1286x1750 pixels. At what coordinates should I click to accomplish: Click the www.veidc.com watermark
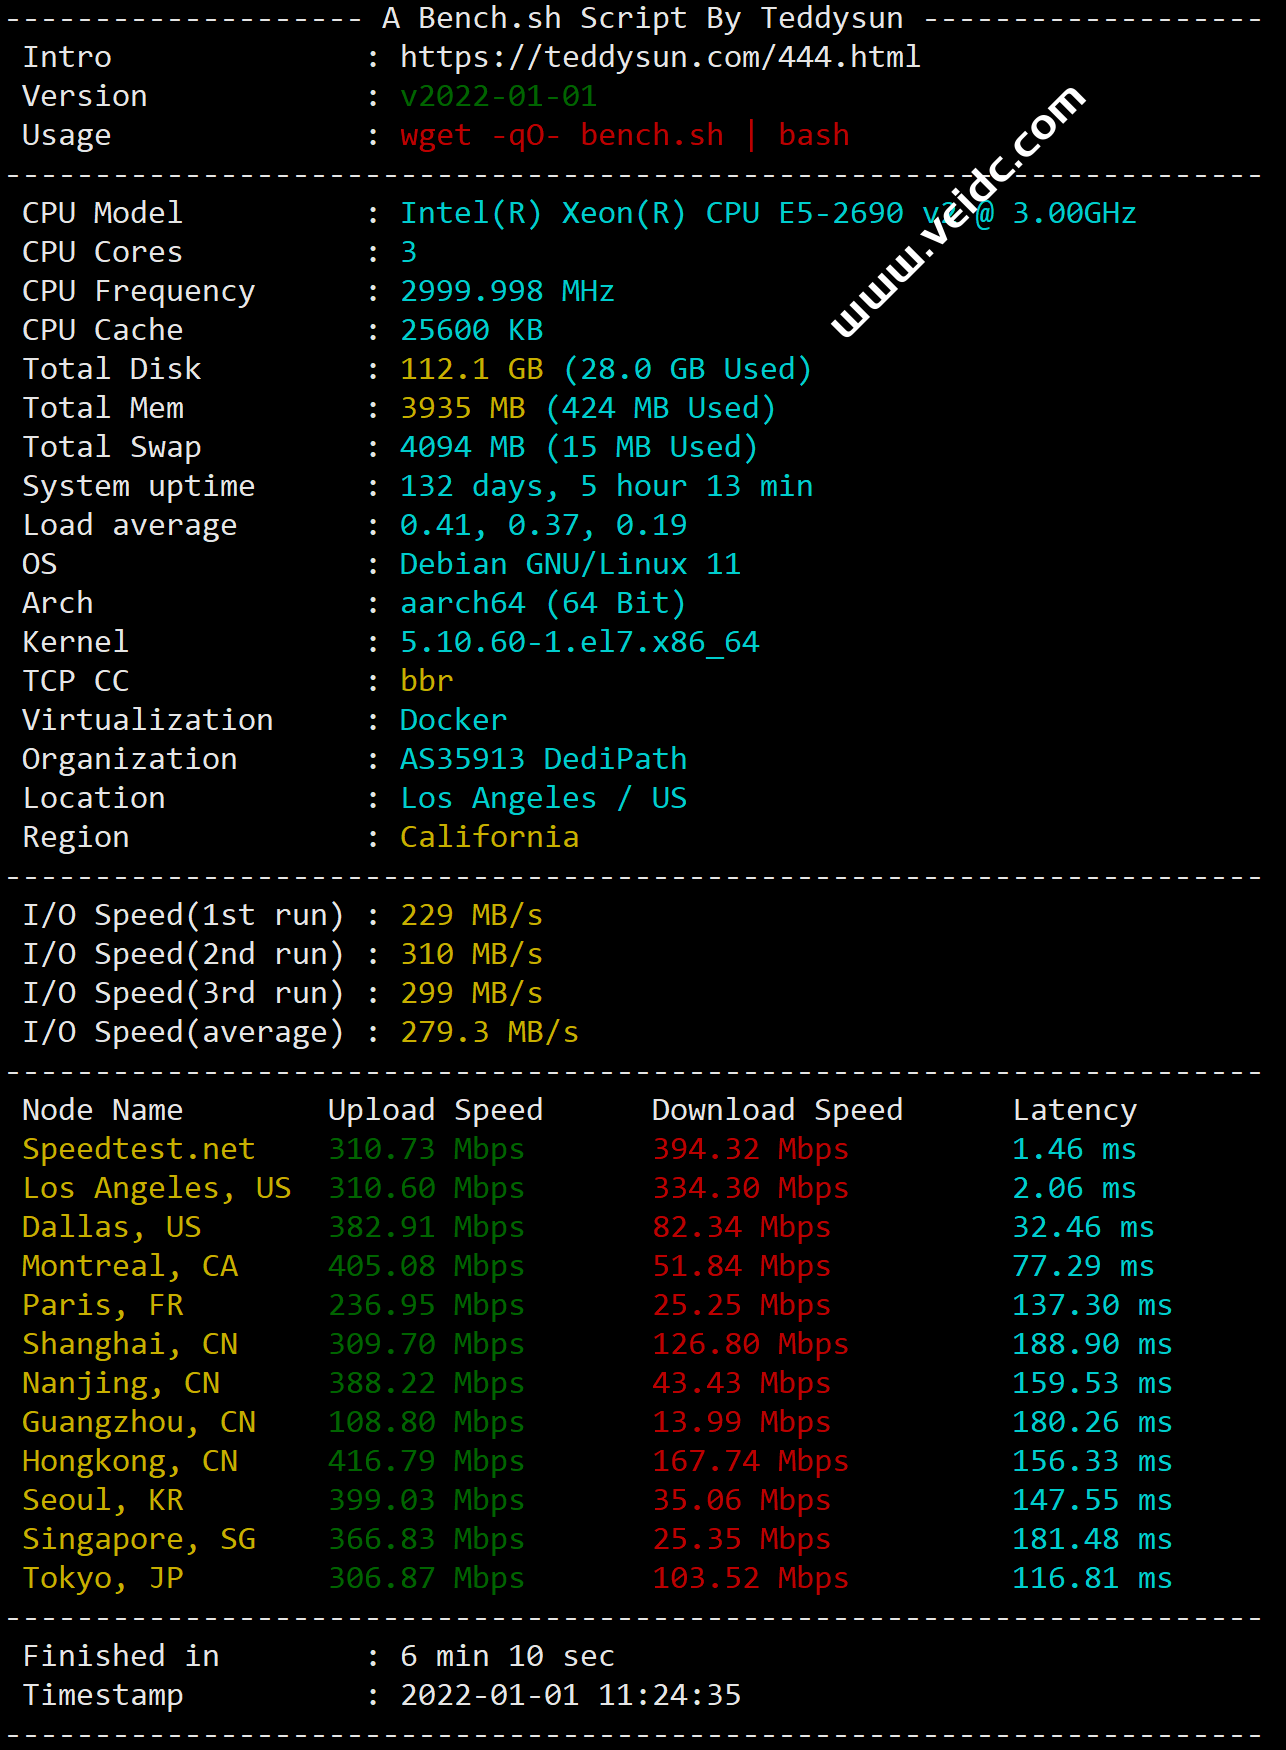coord(957,212)
